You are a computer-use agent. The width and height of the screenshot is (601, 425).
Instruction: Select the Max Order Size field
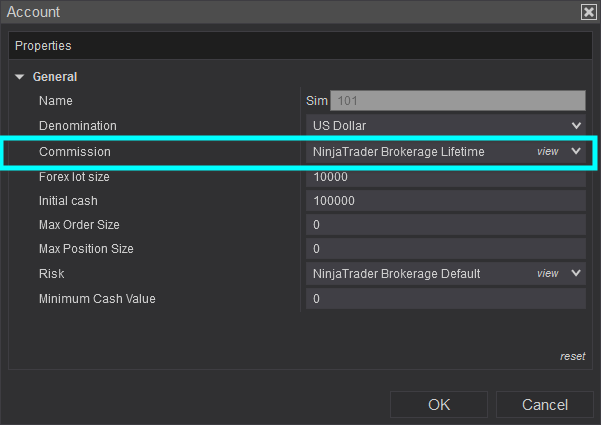click(445, 225)
